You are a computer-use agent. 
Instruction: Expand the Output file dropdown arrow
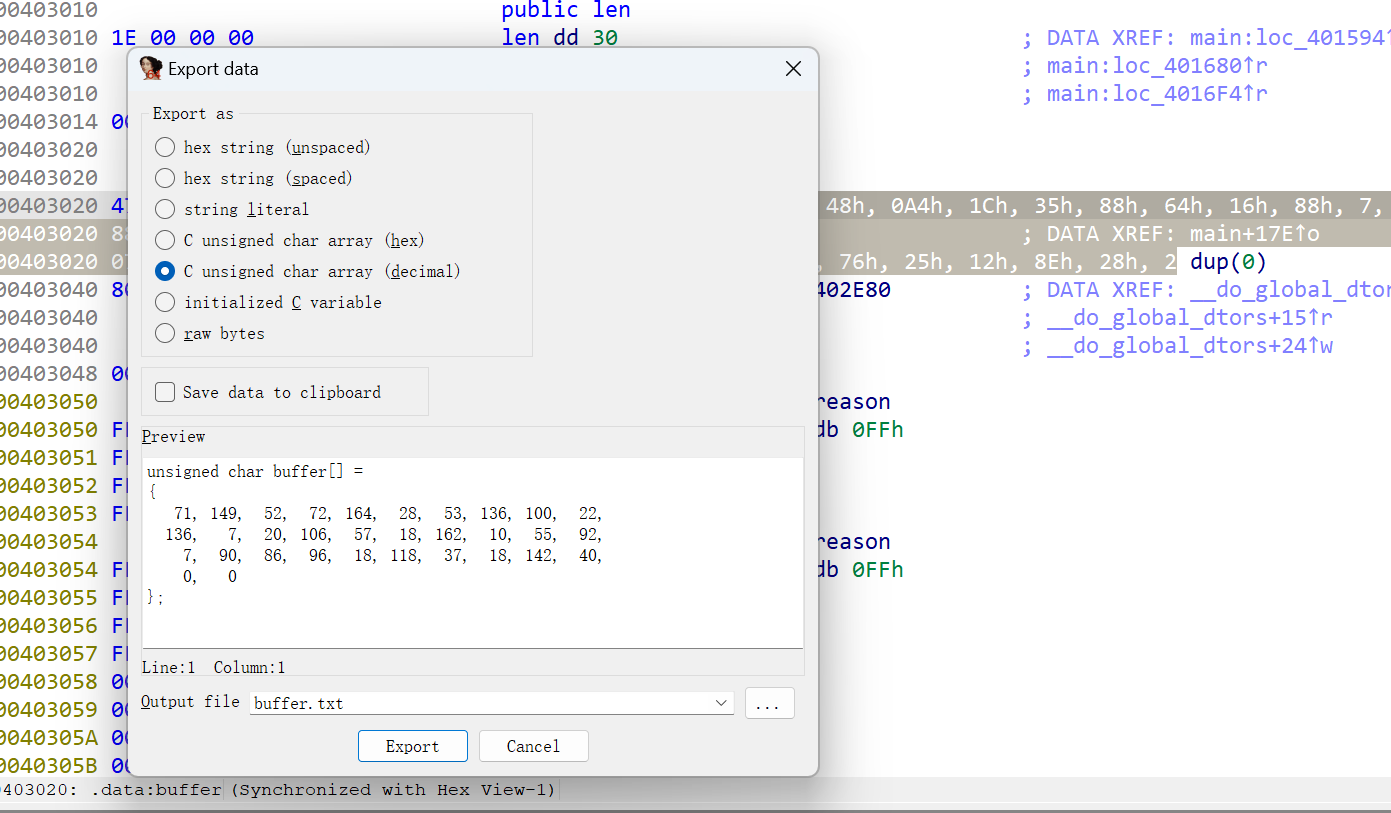(721, 703)
